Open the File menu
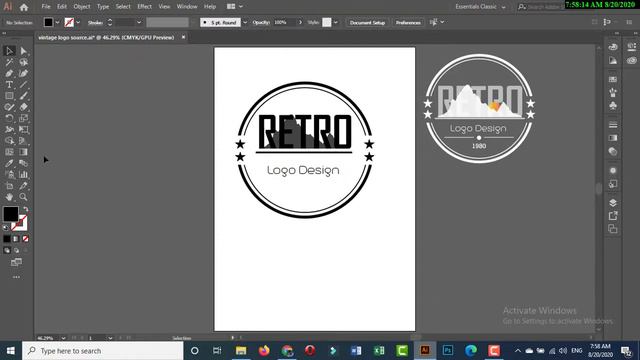This screenshot has height=360, width=640. click(x=46, y=7)
